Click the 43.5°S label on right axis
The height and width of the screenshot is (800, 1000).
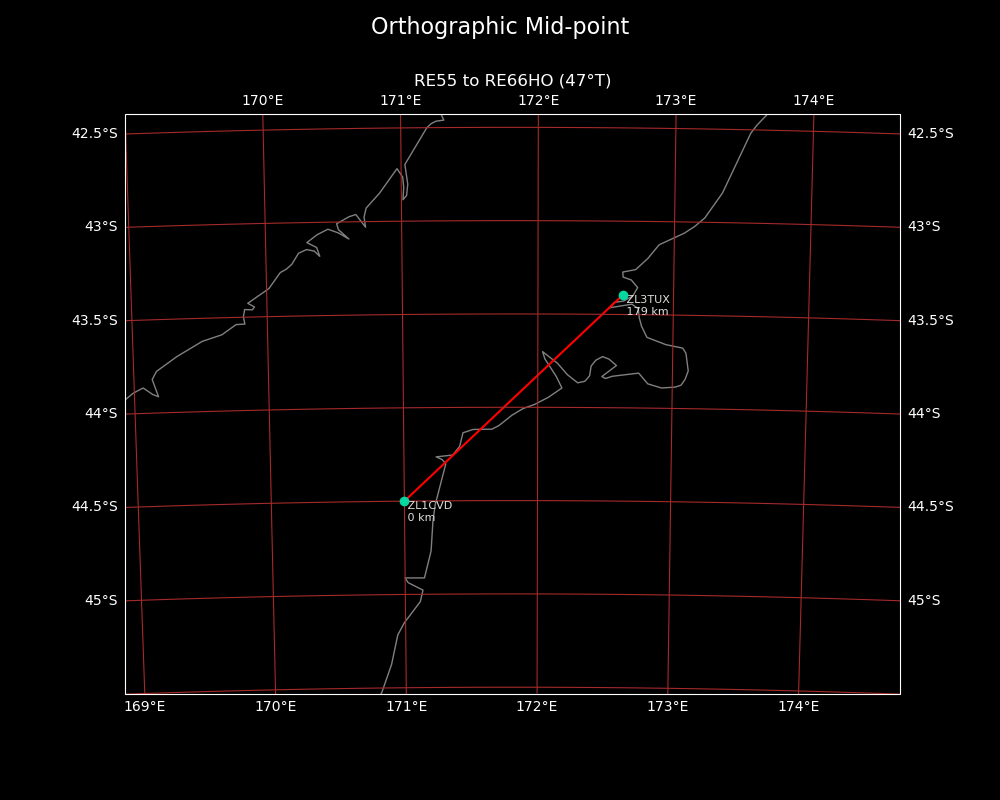click(x=930, y=321)
